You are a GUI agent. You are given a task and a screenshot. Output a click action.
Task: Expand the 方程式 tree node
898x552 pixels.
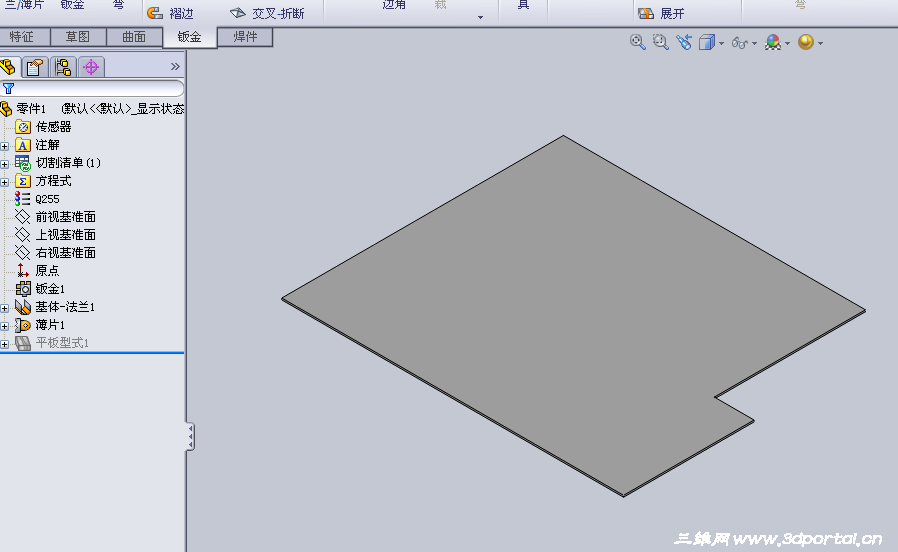(x=5, y=182)
